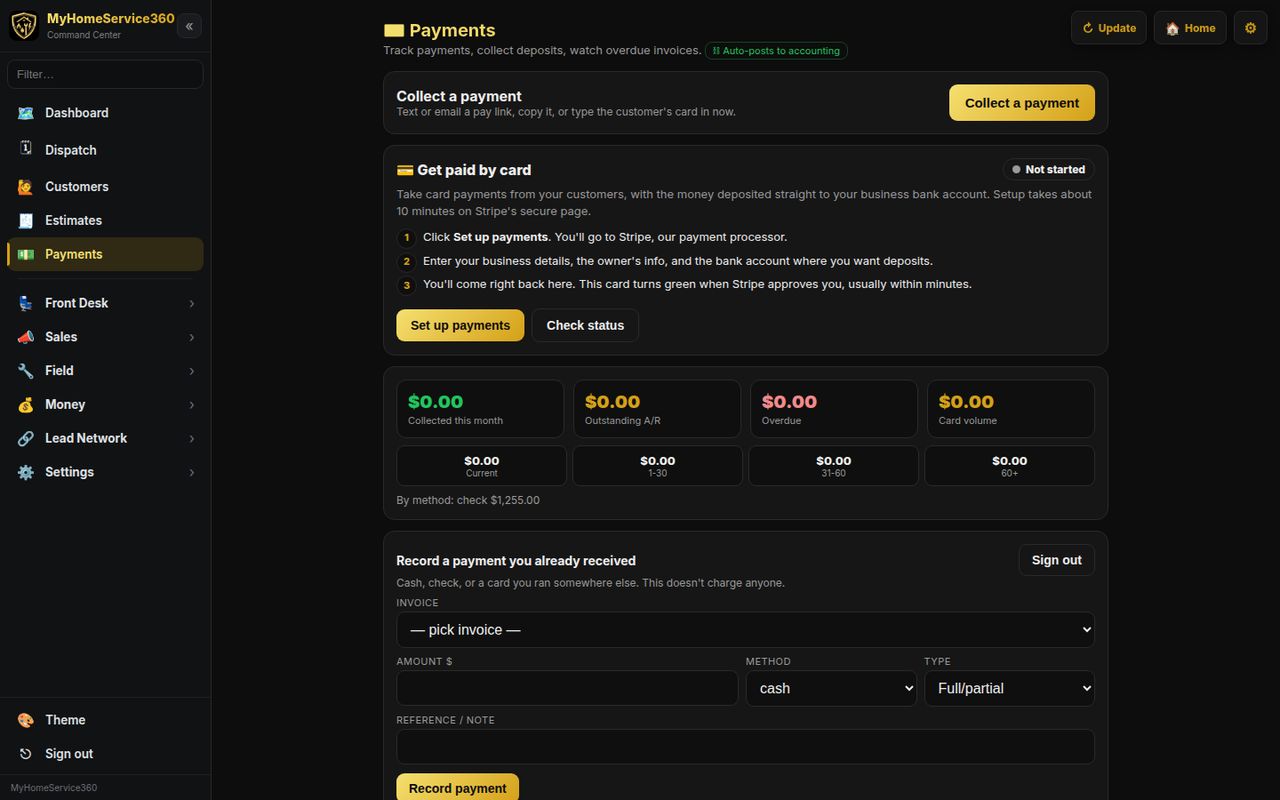Click the Dispatch icon in the sidebar
The height and width of the screenshot is (800, 1280).
(x=26, y=149)
